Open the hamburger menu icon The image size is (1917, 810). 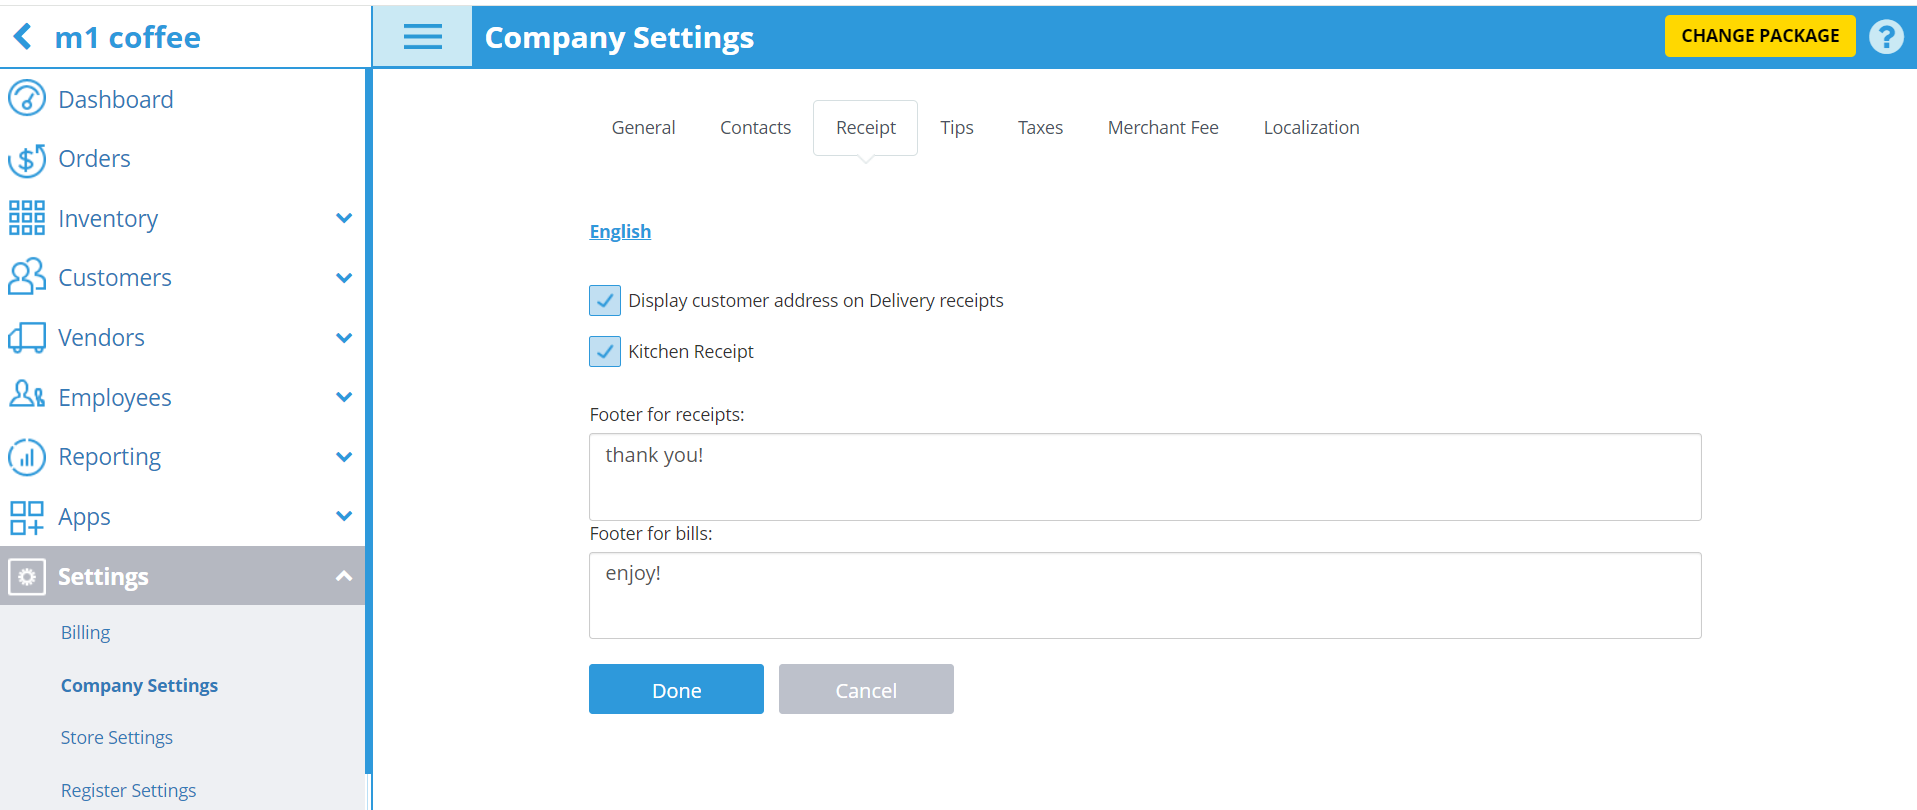(x=422, y=37)
